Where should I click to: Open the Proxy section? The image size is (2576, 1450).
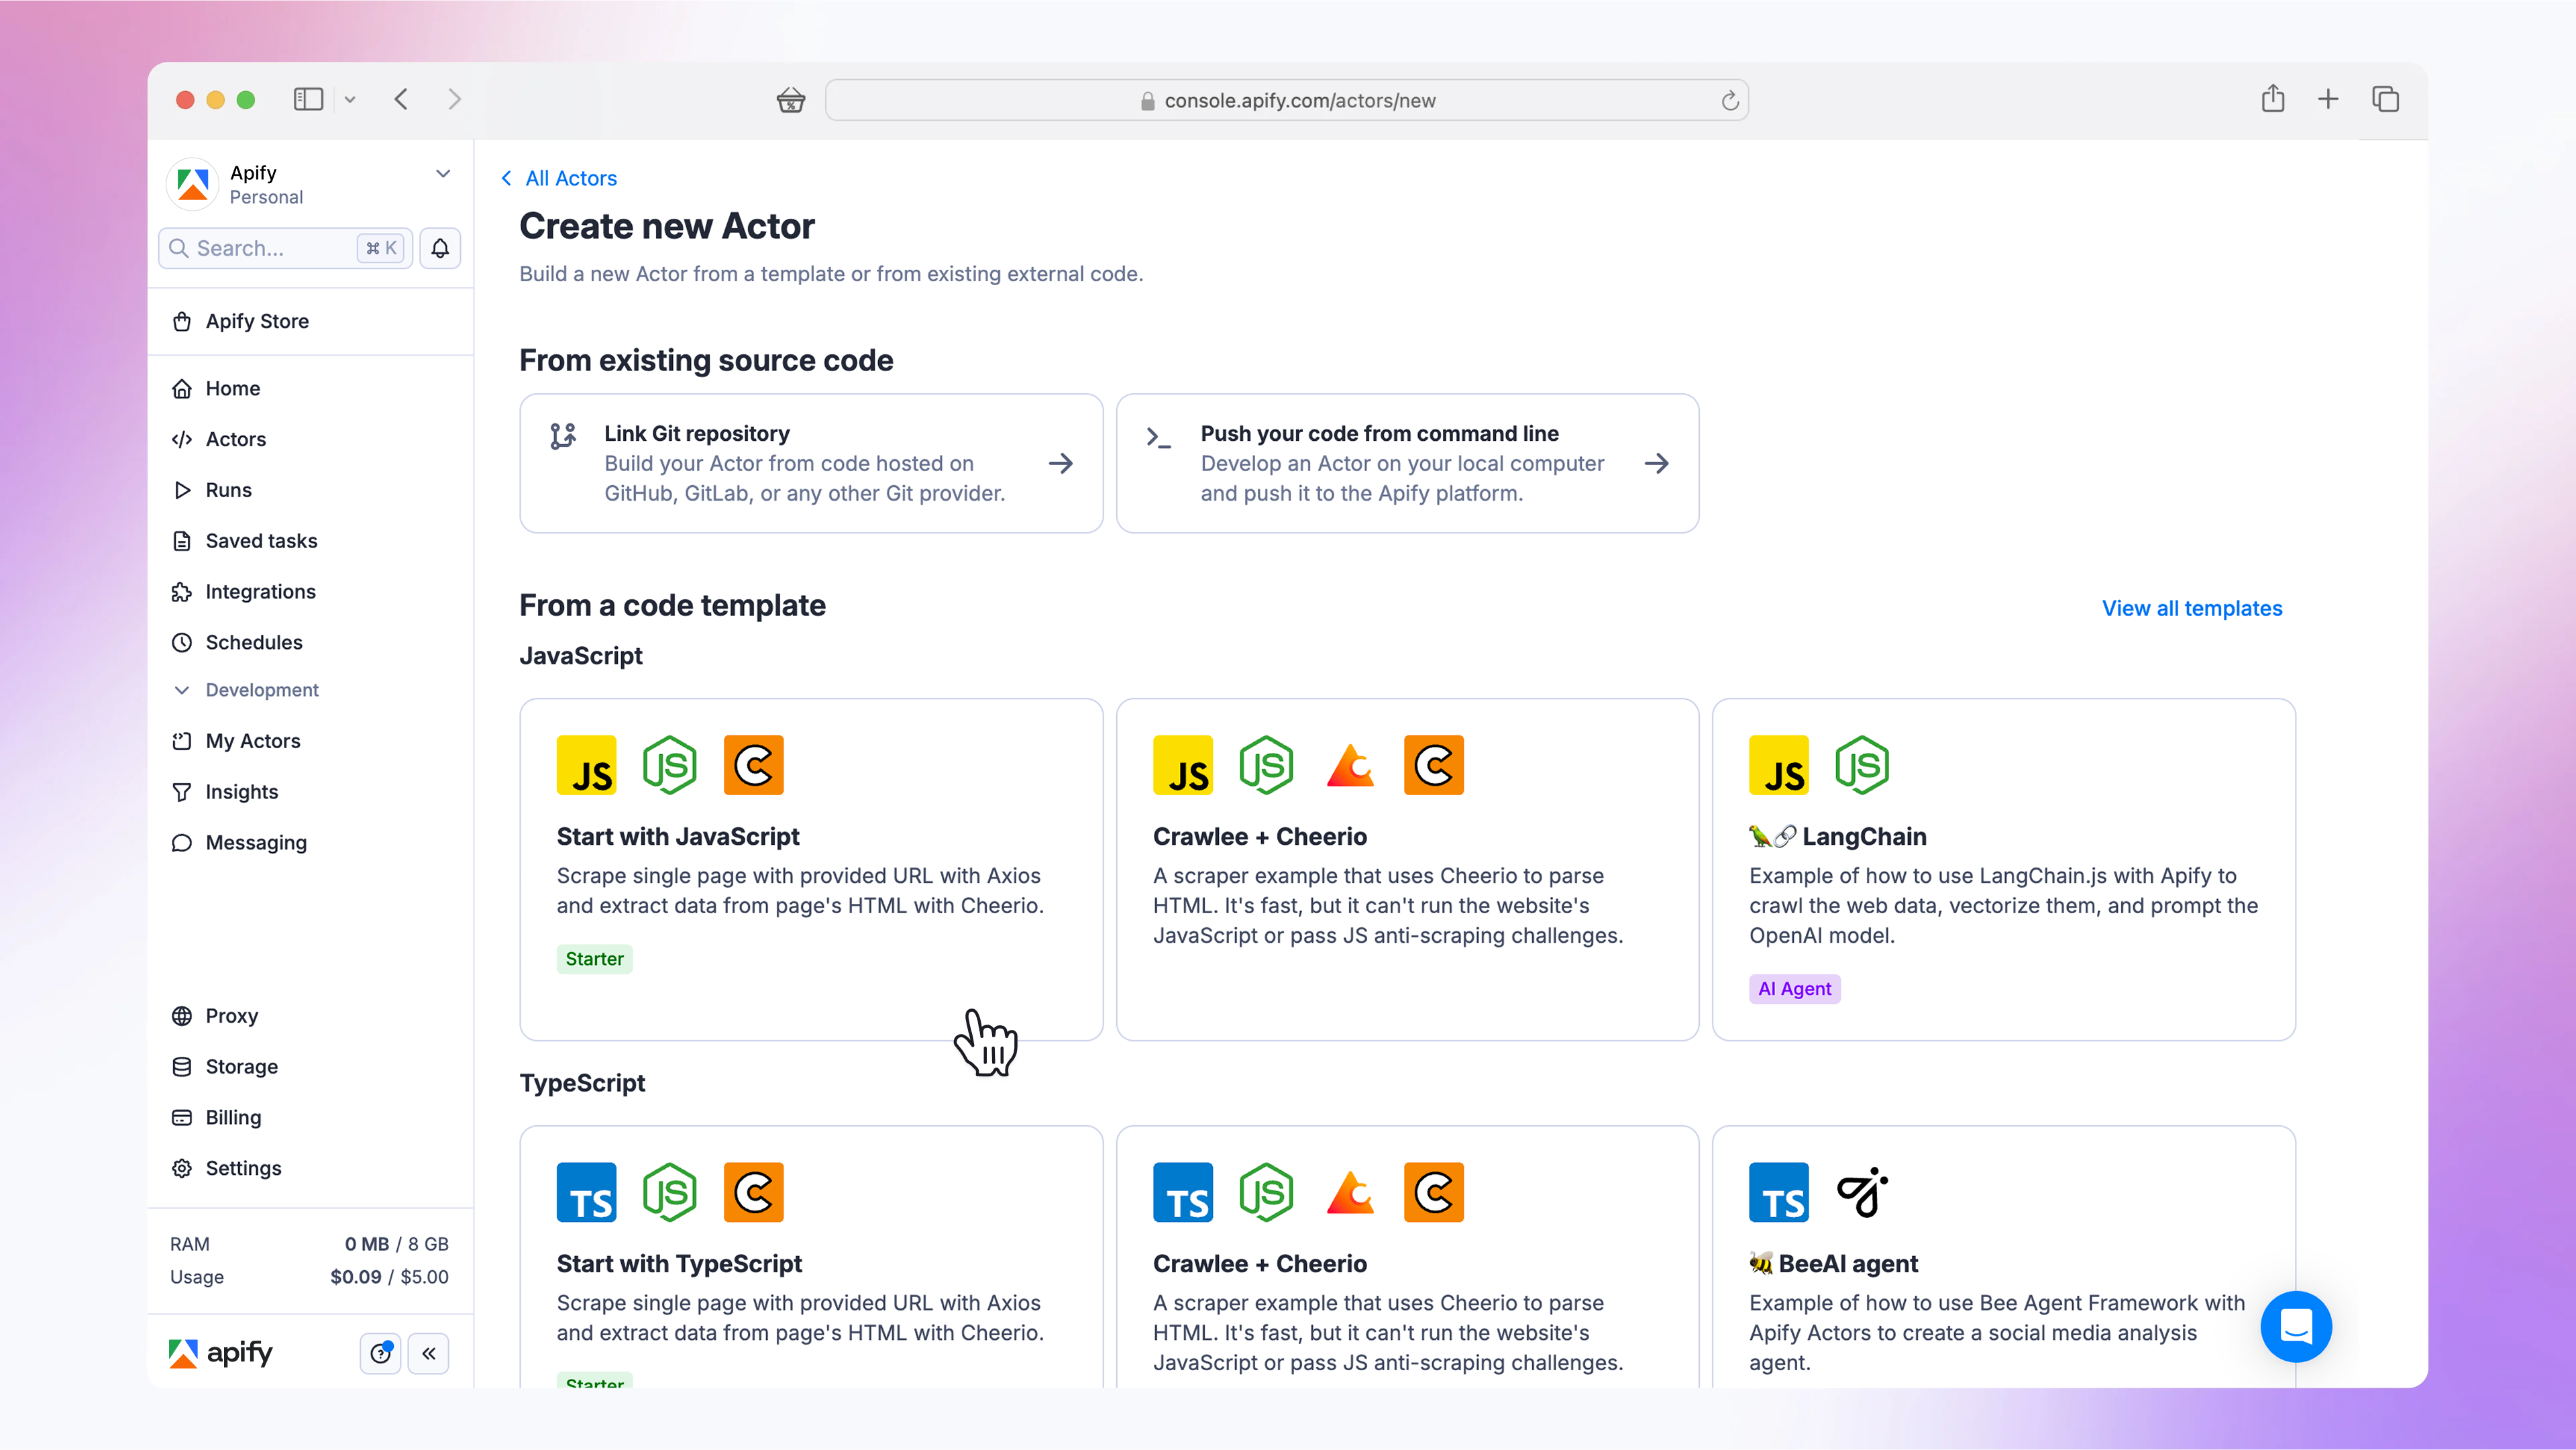pos(231,1015)
